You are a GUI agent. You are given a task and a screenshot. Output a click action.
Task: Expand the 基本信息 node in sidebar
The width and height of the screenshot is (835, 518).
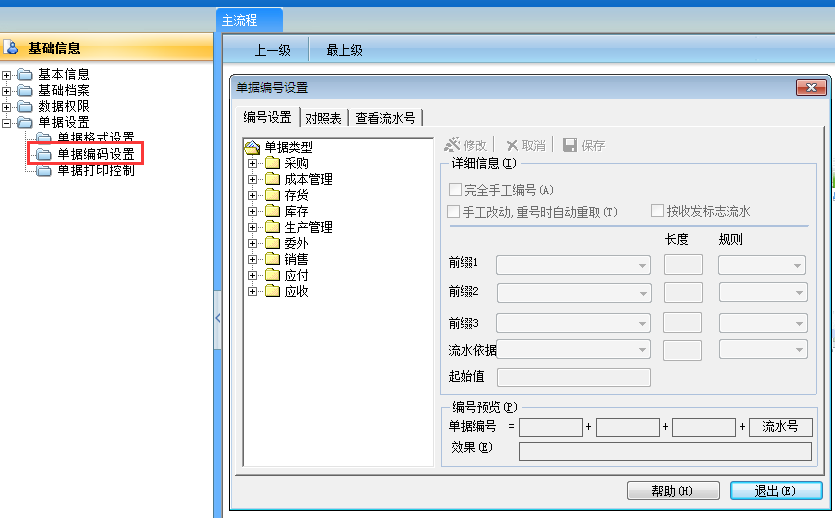coord(7,74)
